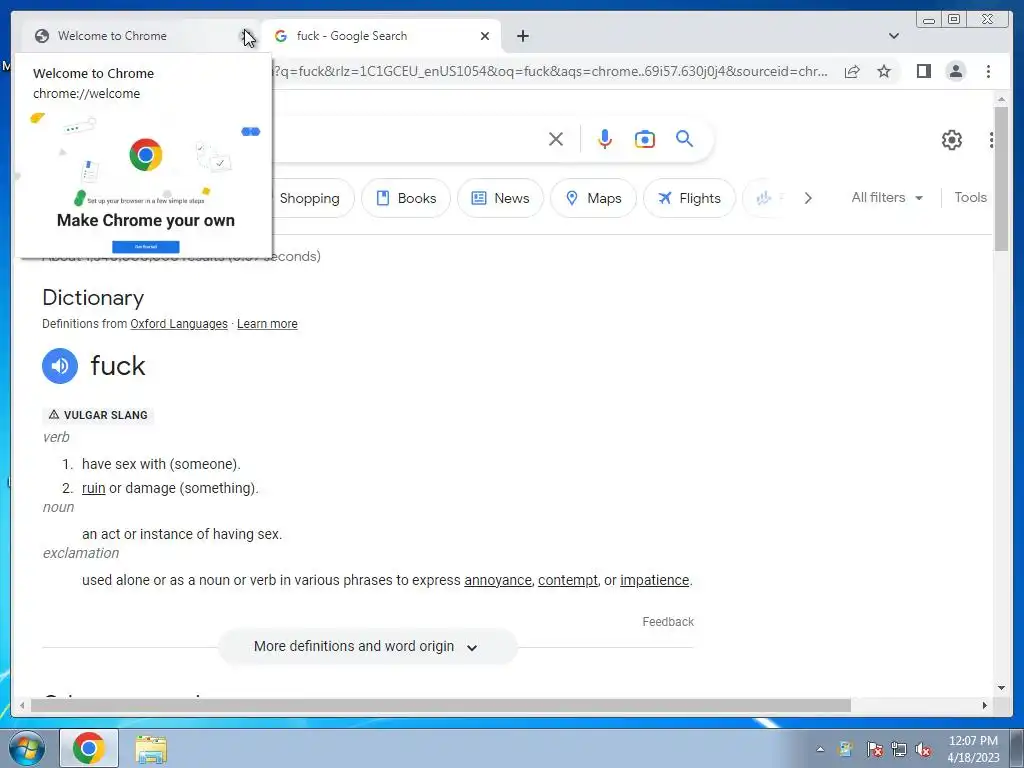Click the horizontal scroll left arrow
The width and height of the screenshot is (1024, 768).
pyautogui.click(x=22, y=705)
